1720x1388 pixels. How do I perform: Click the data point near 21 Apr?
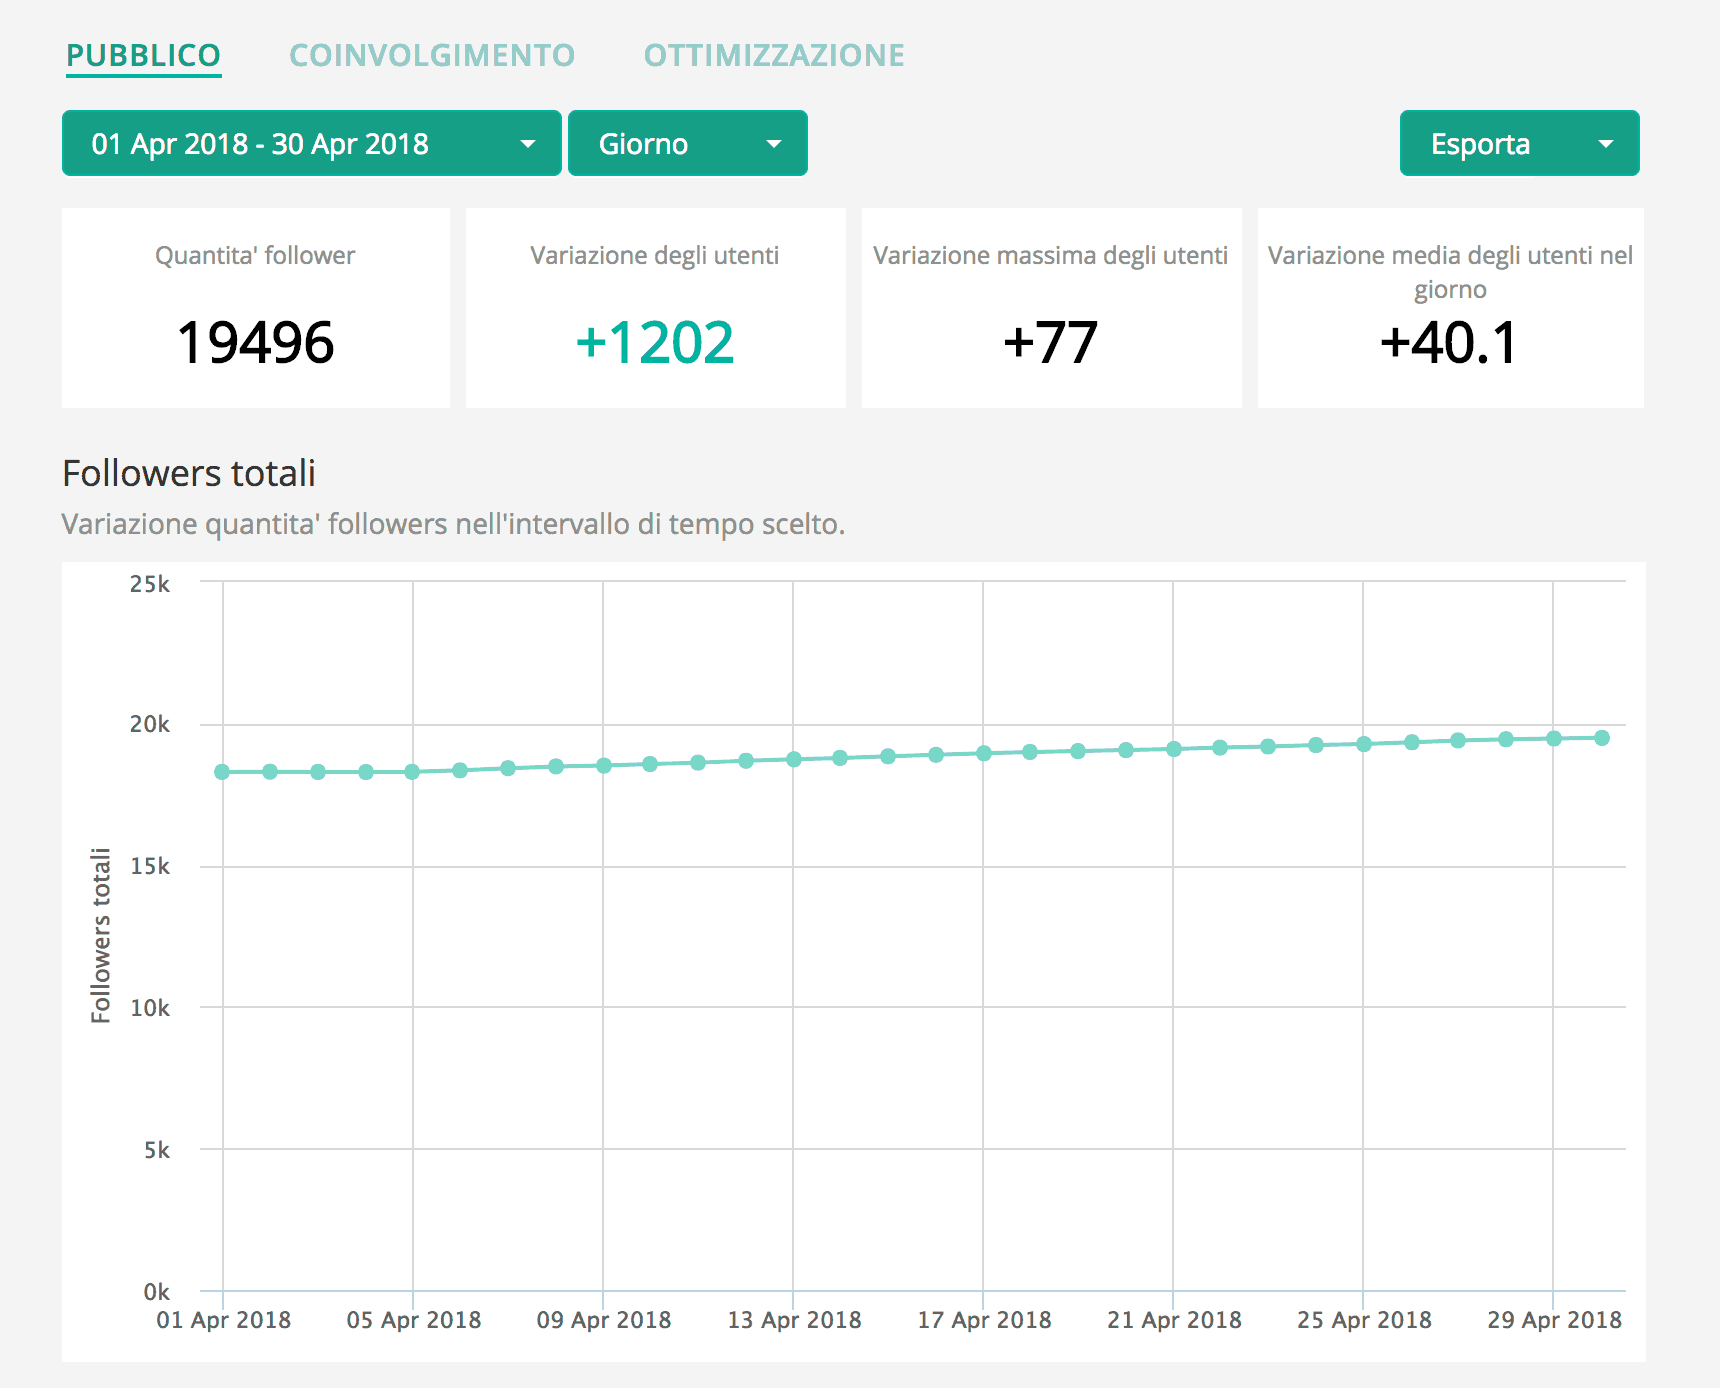coord(1174,749)
